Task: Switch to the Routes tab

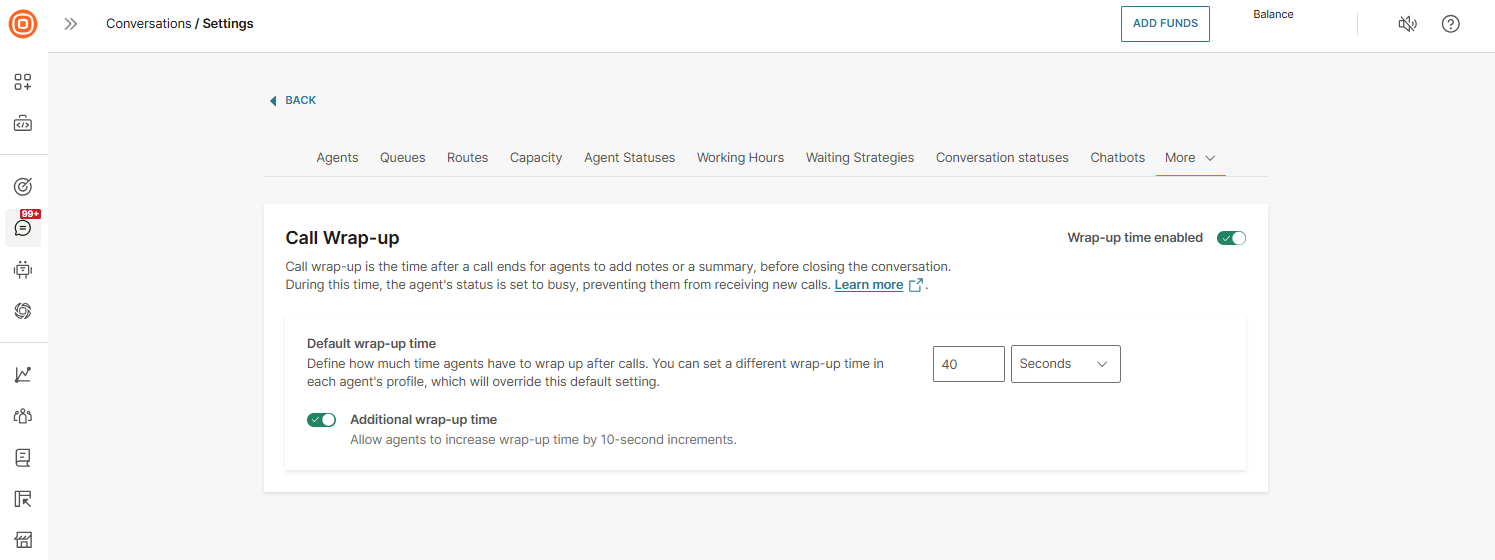Action: click(468, 158)
